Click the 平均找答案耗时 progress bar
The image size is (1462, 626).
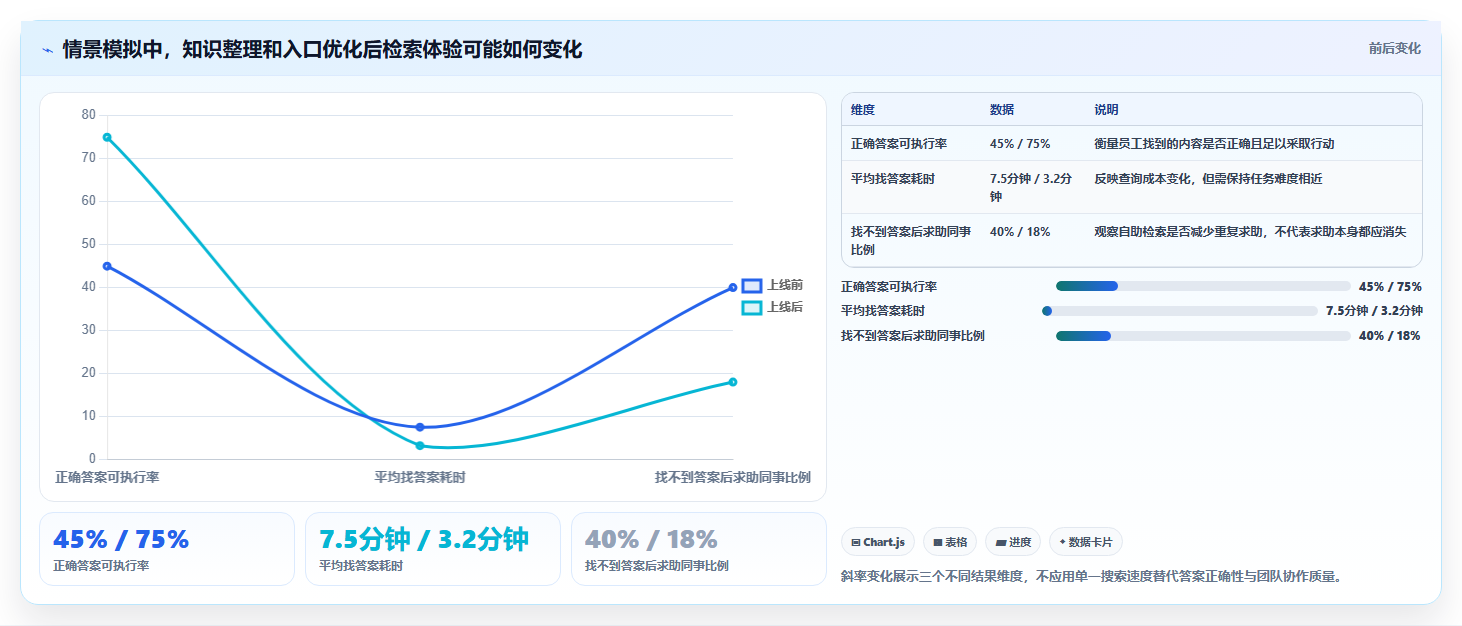(x=1179, y=311)
